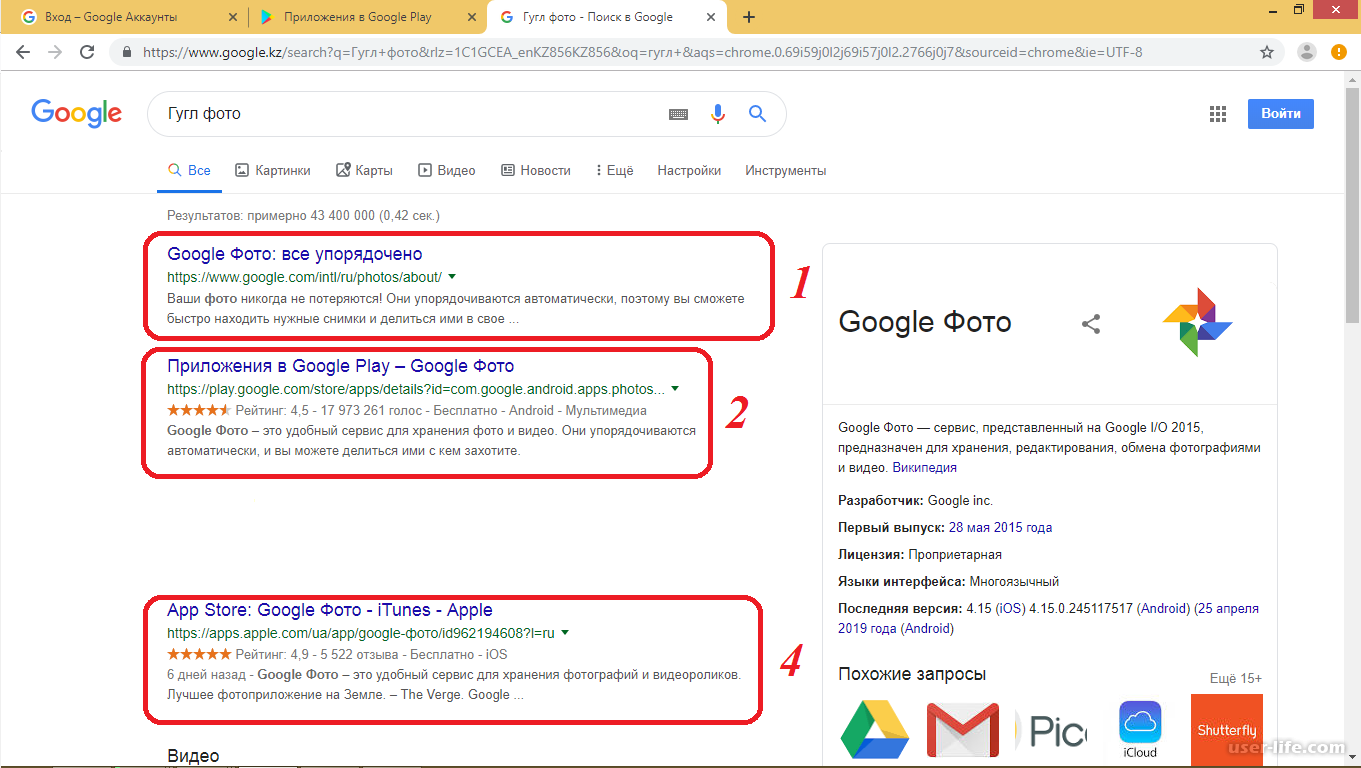This screenshot has height=768, width=1361.
Task: Click the 'Результатов: примерно 43 400 000' text
Action: click(x=270, y=215)
